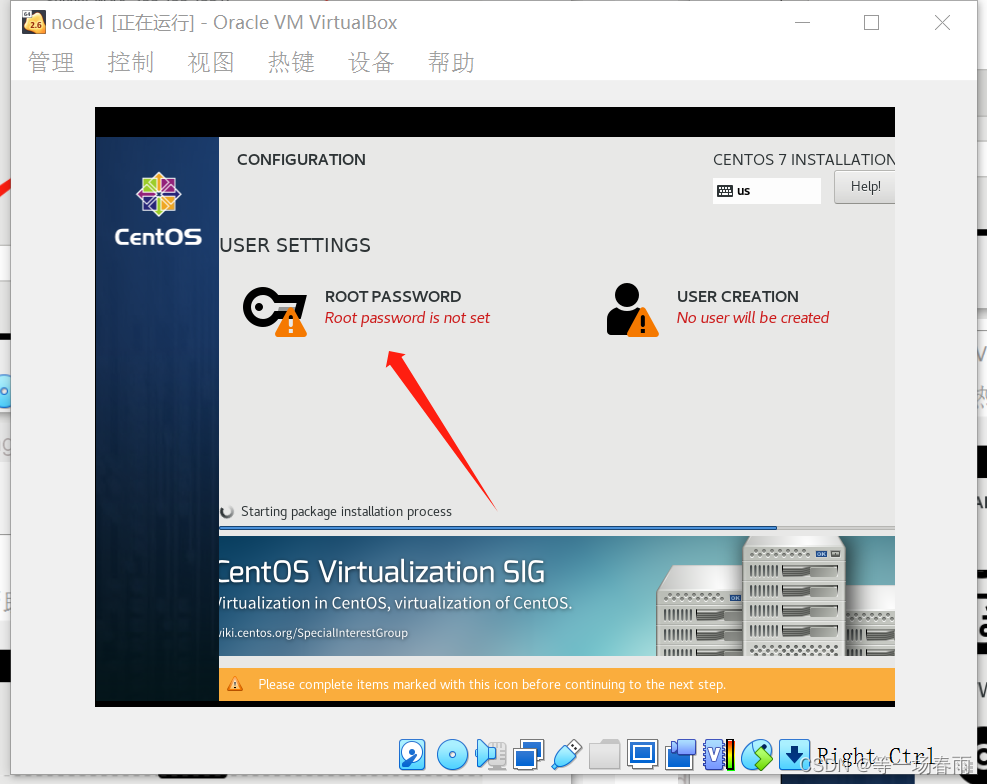Click the mouse integration status icon
The image size is (987, 784).
pos(757,754)
